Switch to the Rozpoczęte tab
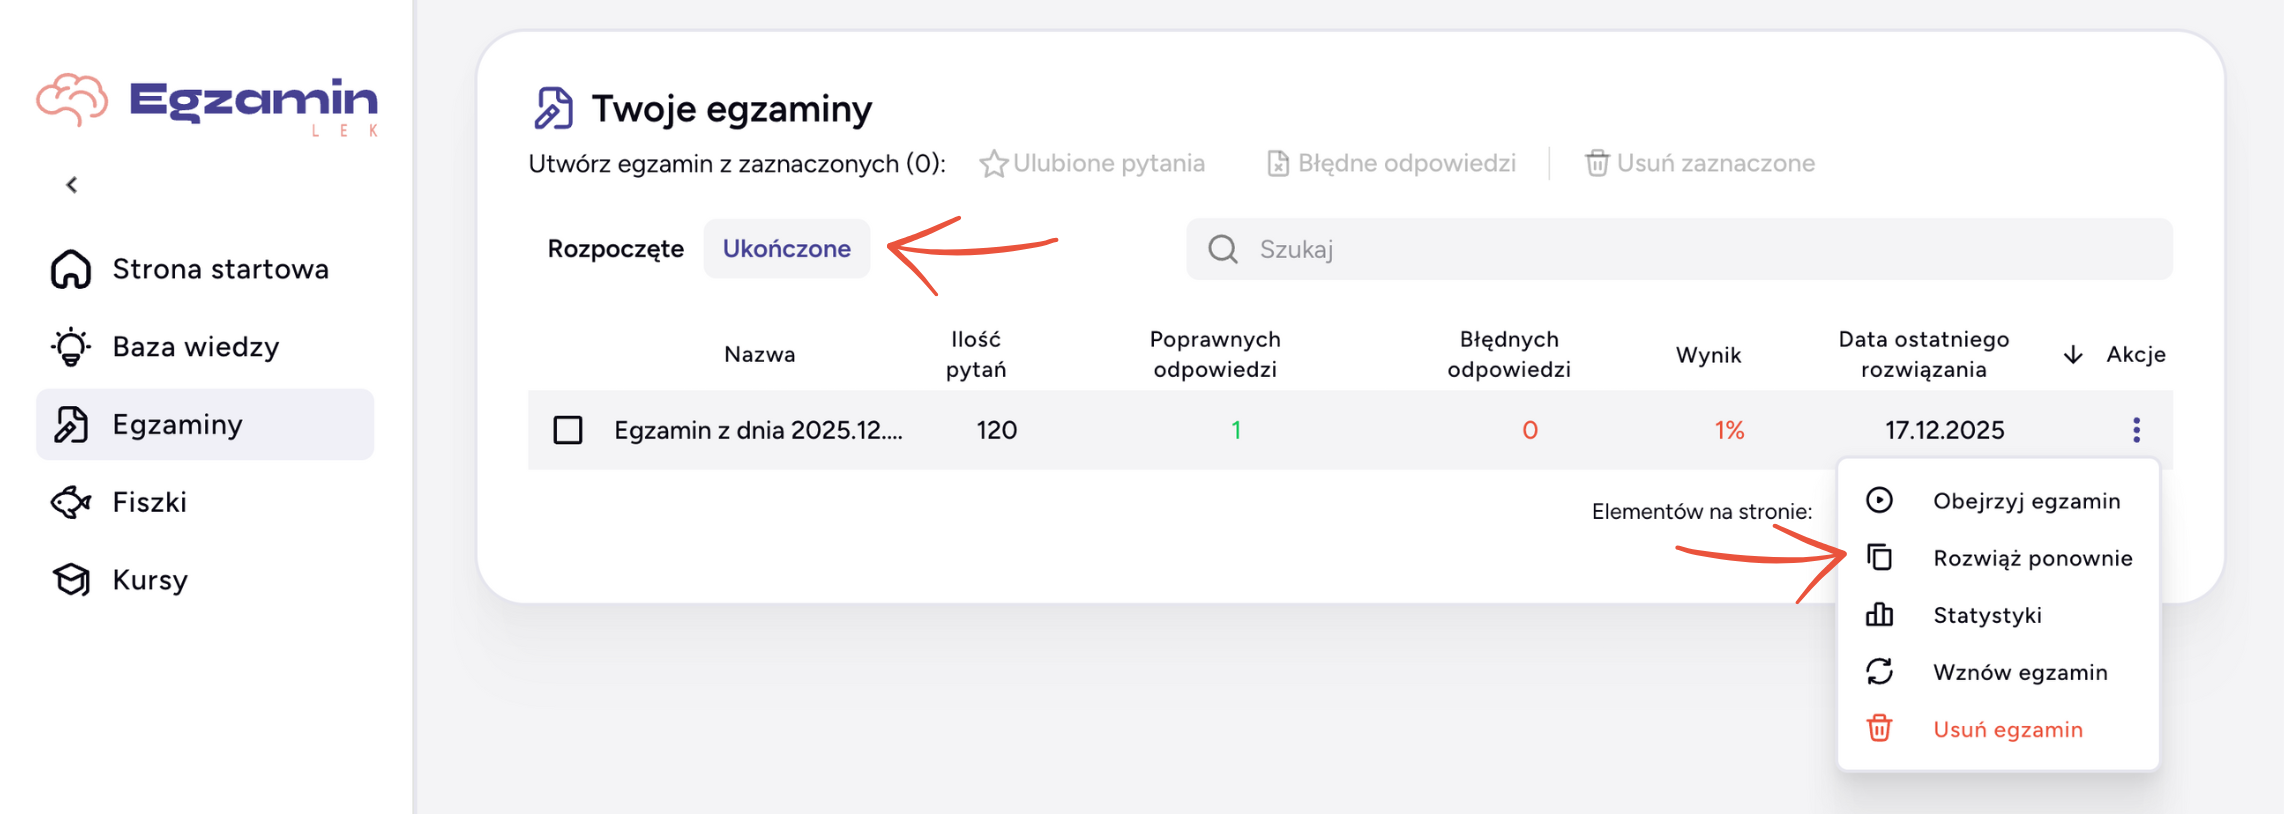This screenshot has width=2284, height=814. 615,249
